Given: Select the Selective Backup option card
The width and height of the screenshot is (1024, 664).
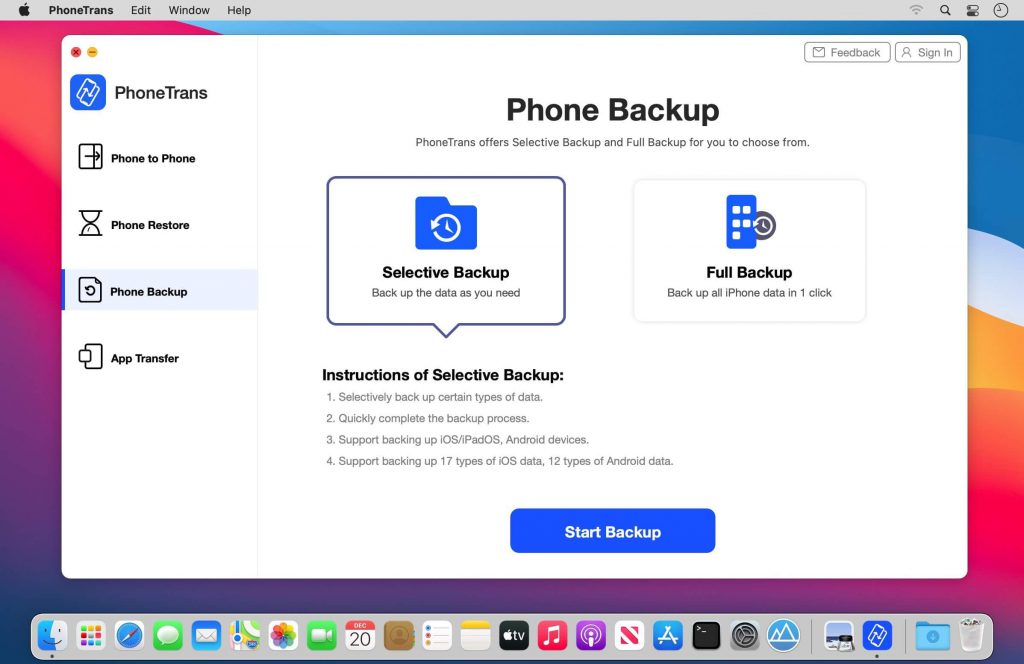Looking at the screenshot, I should point(446,250).
